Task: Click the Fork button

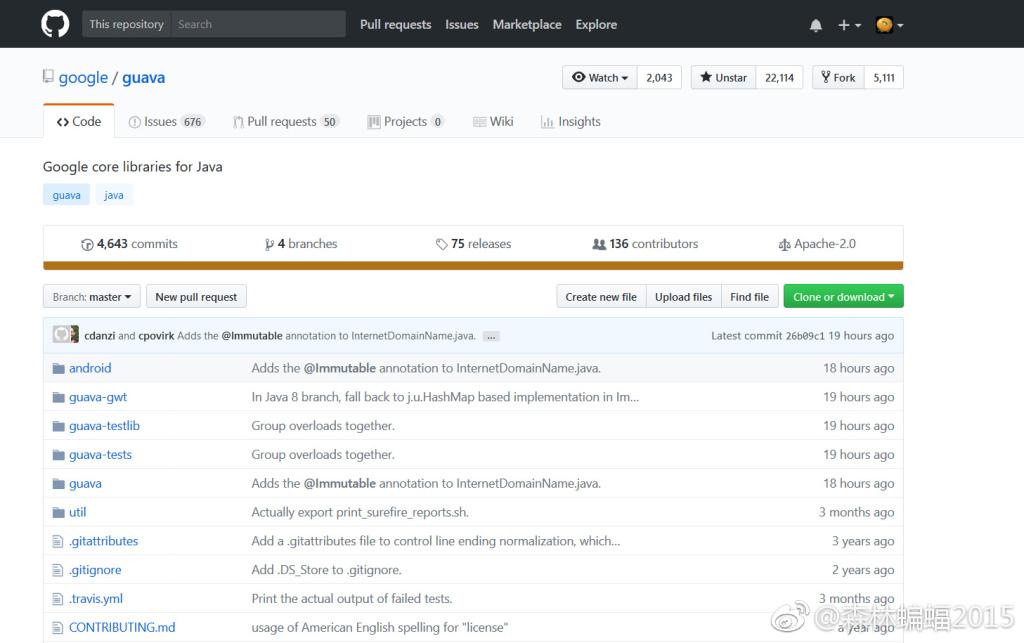Action: coord(839,78)
